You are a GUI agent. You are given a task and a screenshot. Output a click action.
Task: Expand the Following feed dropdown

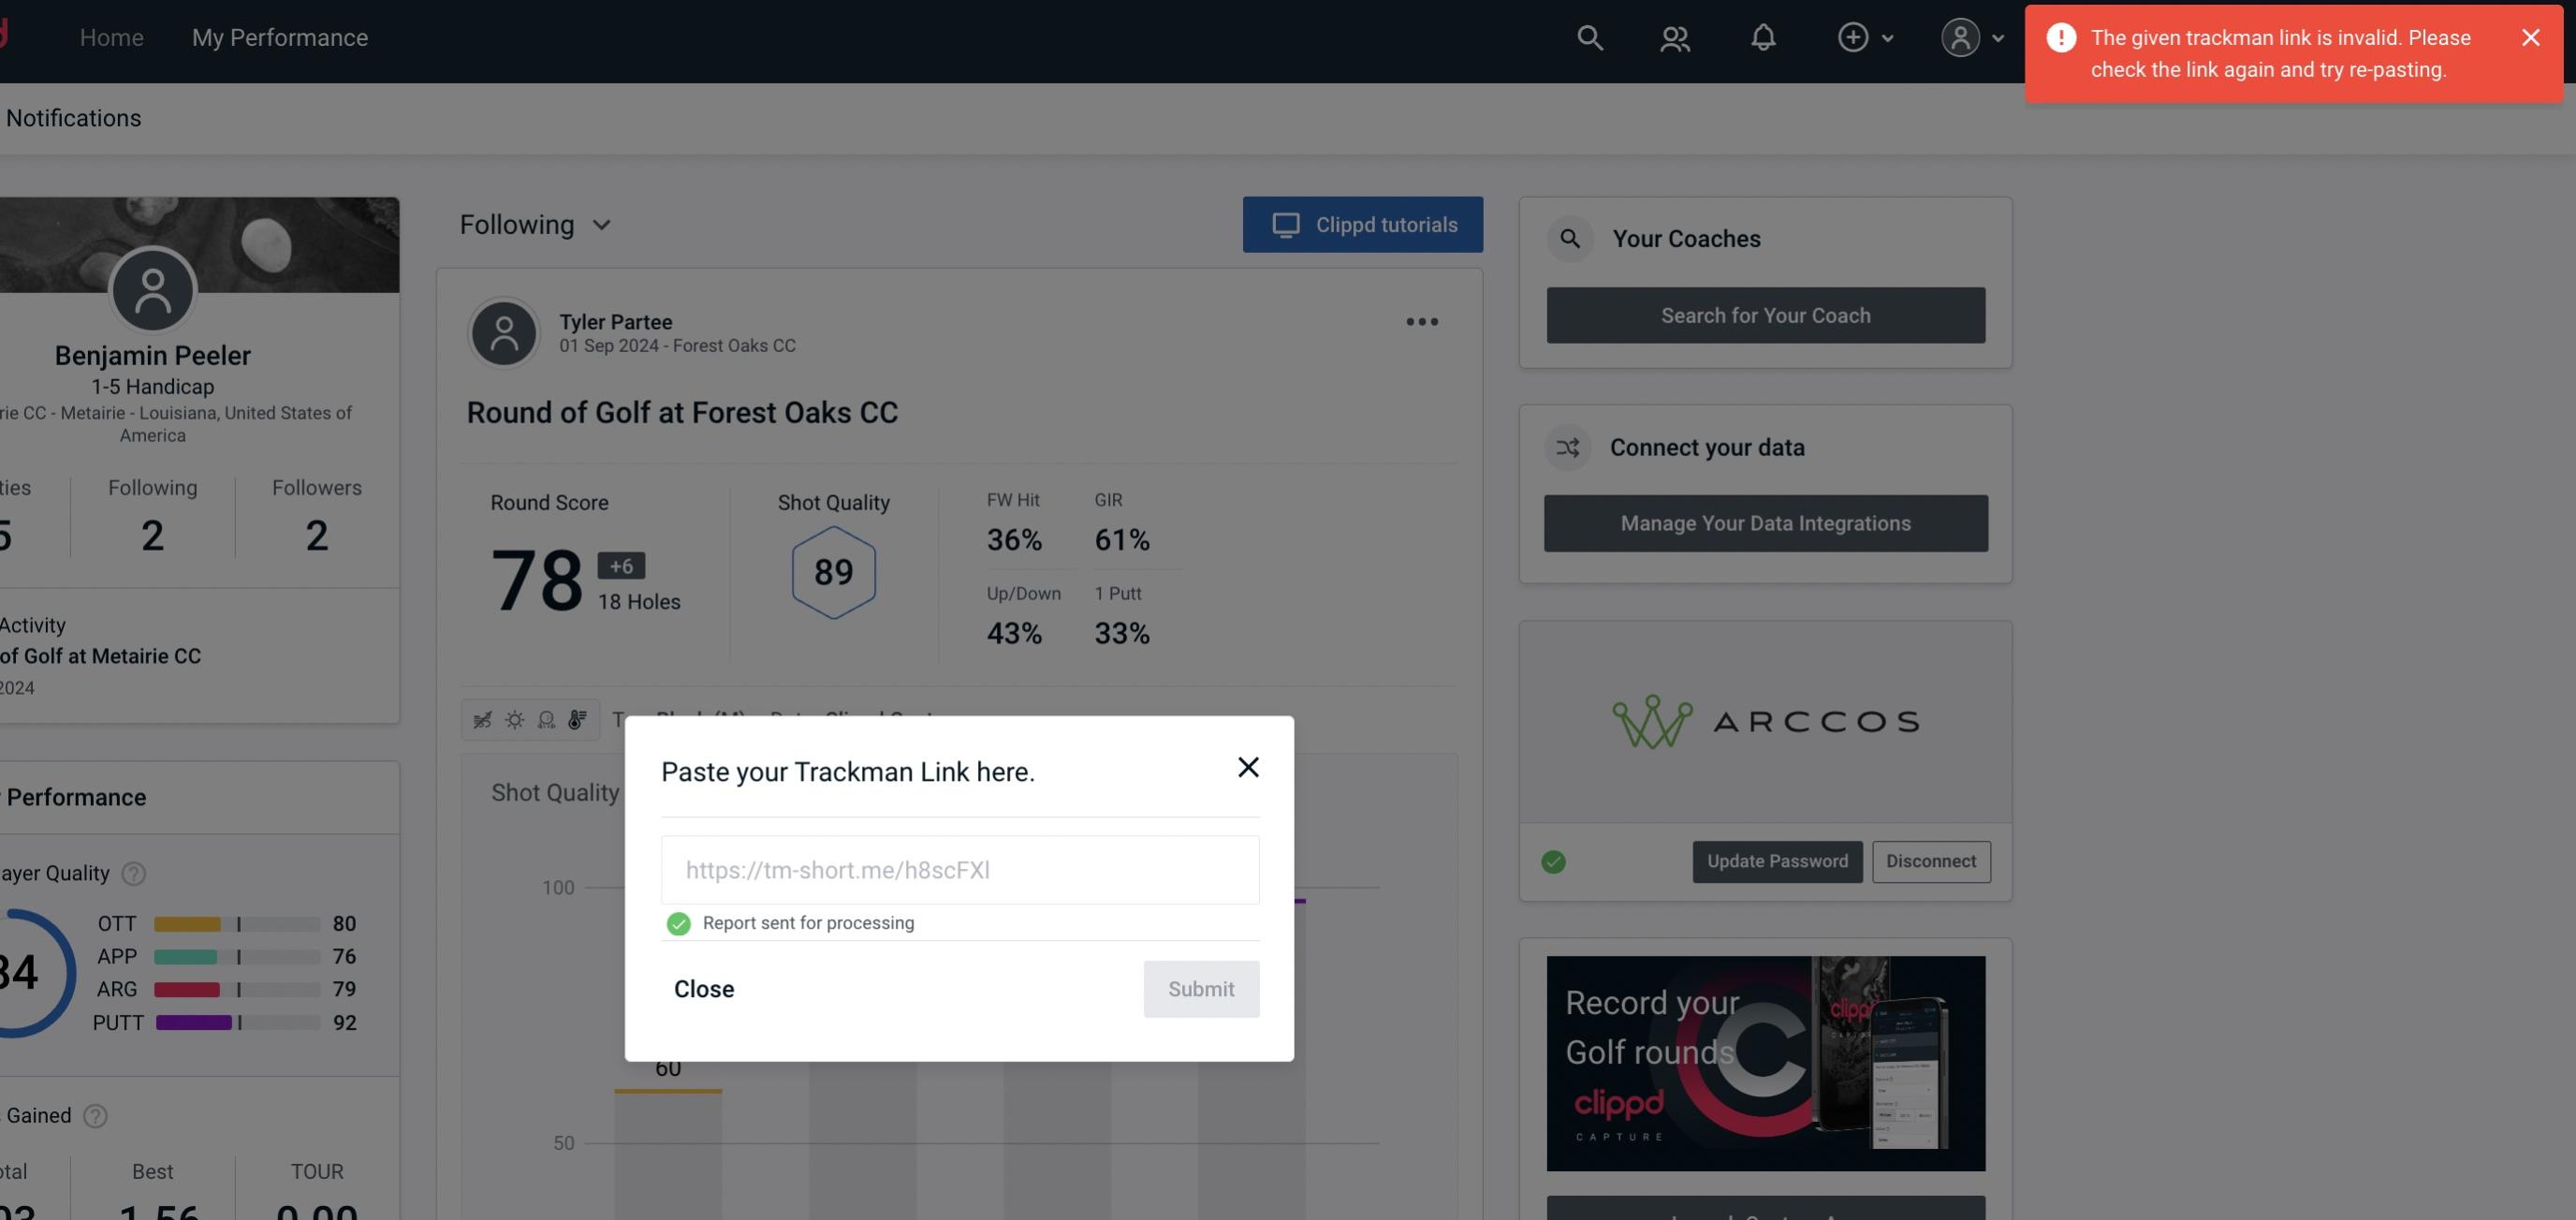534,224
